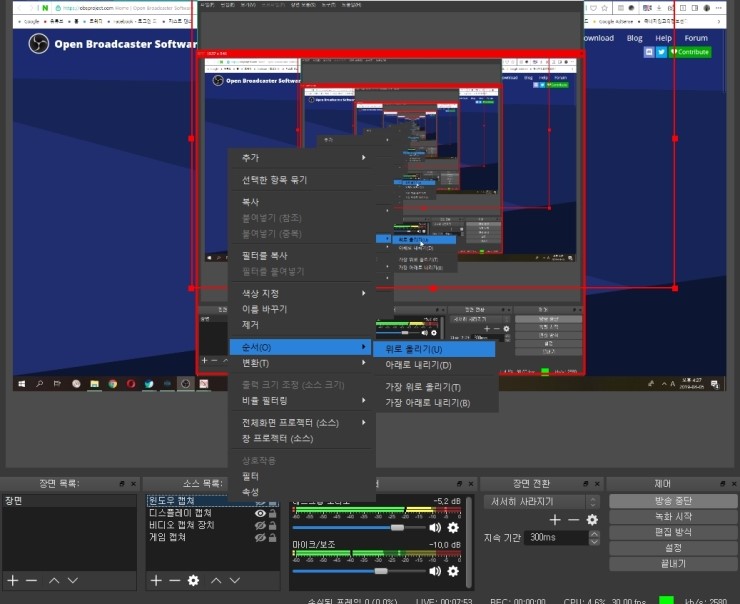Adjust desktop audio volume slider

[x=397, y=528]
